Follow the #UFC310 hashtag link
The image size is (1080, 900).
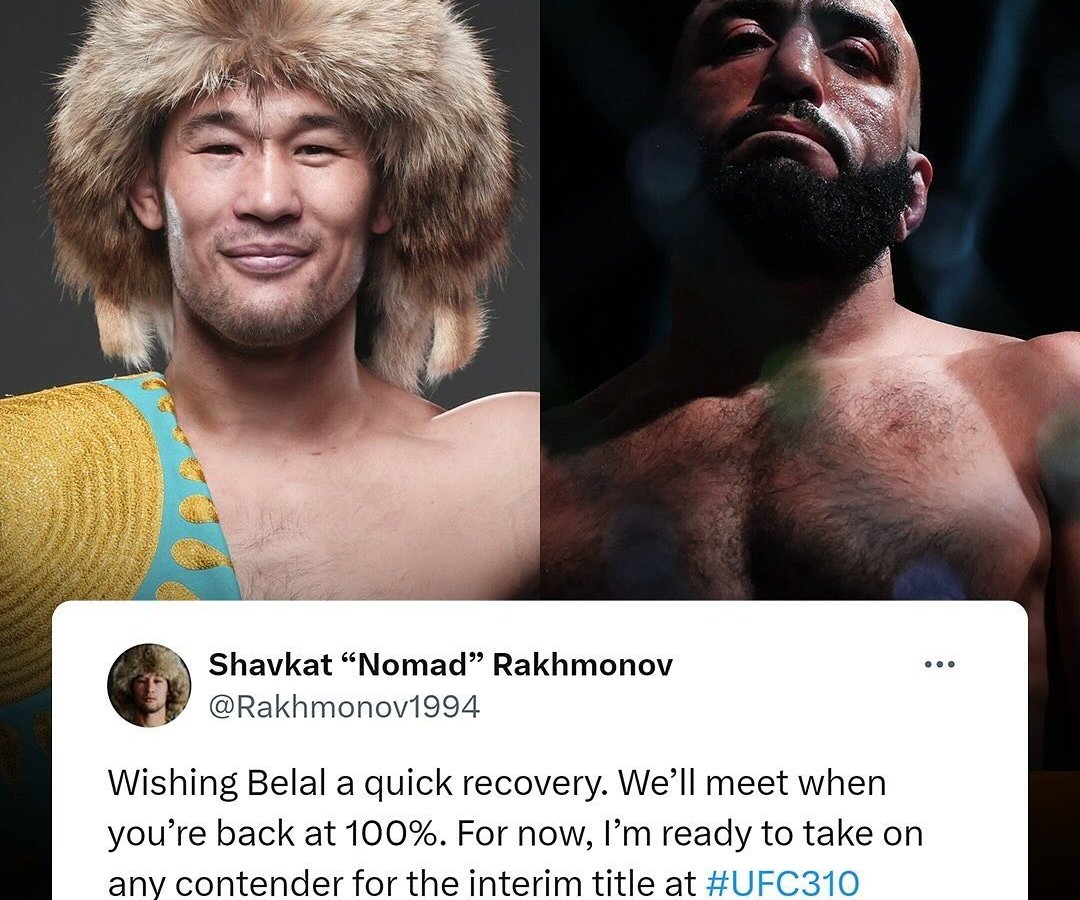784,883
